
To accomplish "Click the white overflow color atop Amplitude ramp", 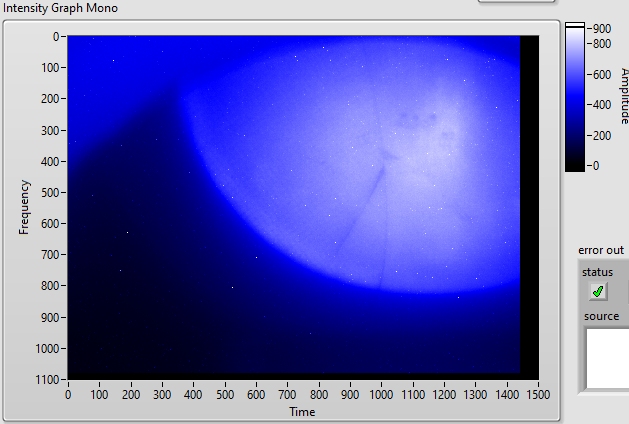I will click(575, 25).
